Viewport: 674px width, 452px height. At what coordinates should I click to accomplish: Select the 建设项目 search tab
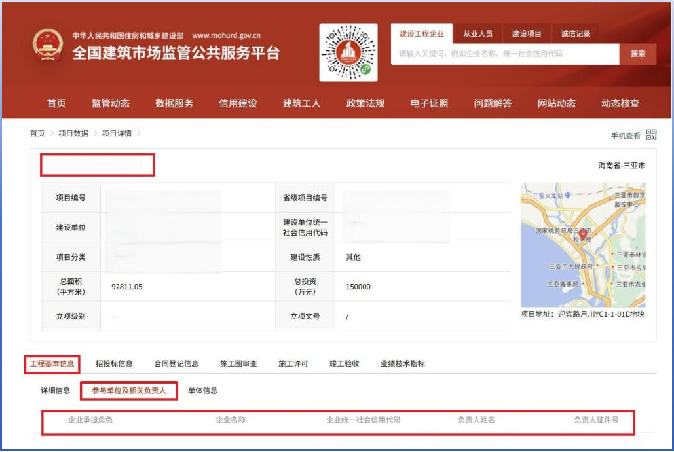pos(527,34)
